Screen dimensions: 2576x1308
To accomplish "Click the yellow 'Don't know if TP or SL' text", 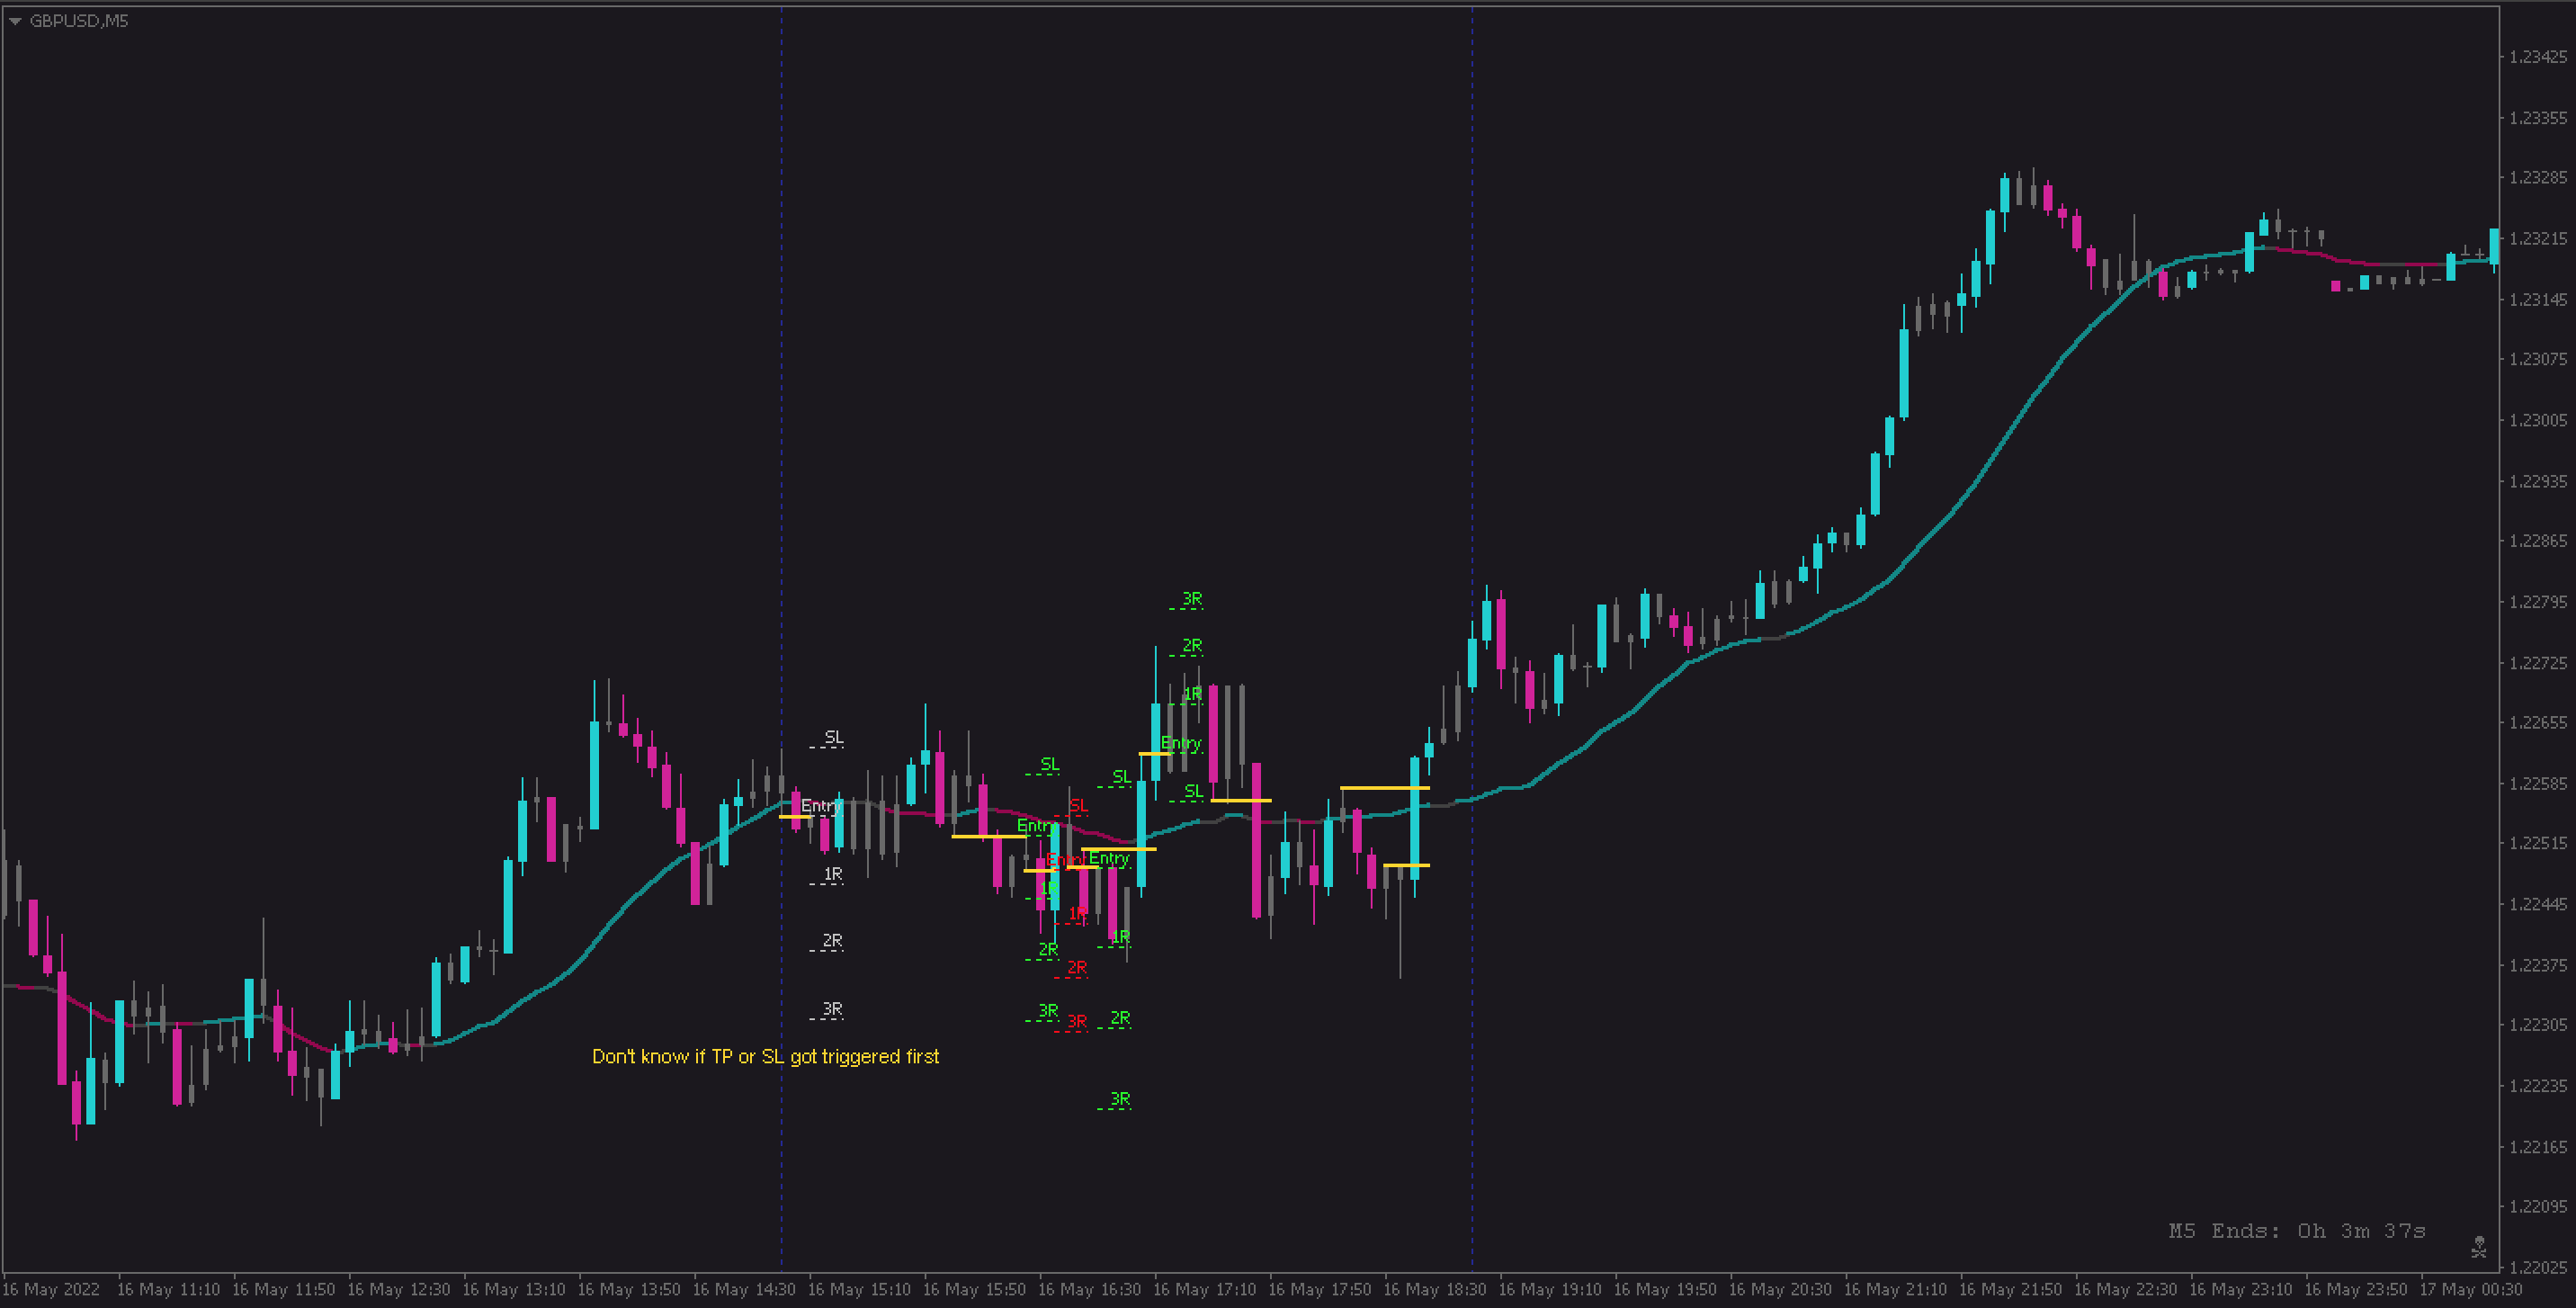I will [x=765, y=1056].
